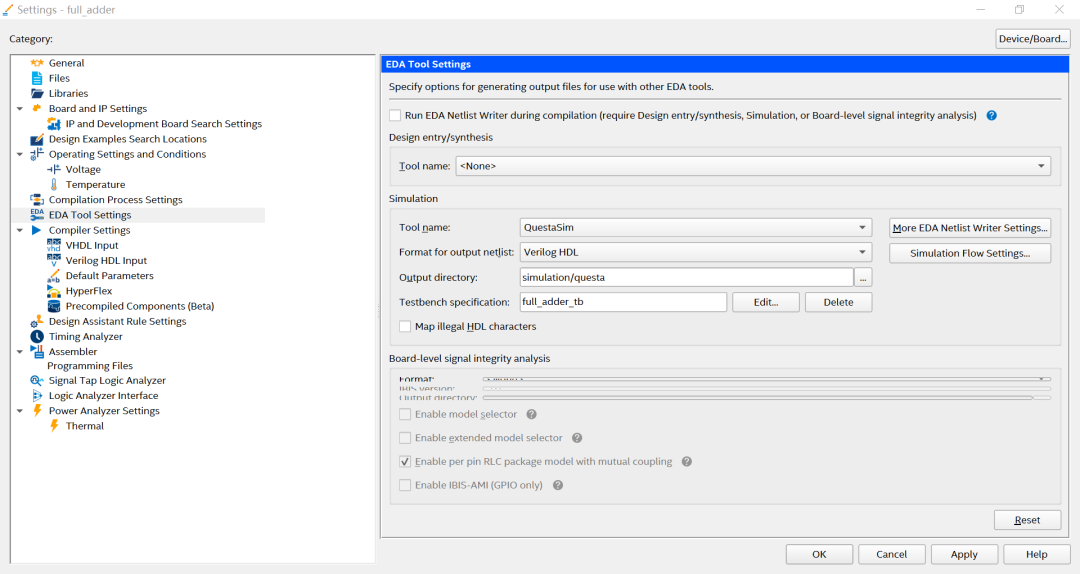Collapse the Compiler Settings tree node
Screen dimensions: 1080x574
(20, 230)
